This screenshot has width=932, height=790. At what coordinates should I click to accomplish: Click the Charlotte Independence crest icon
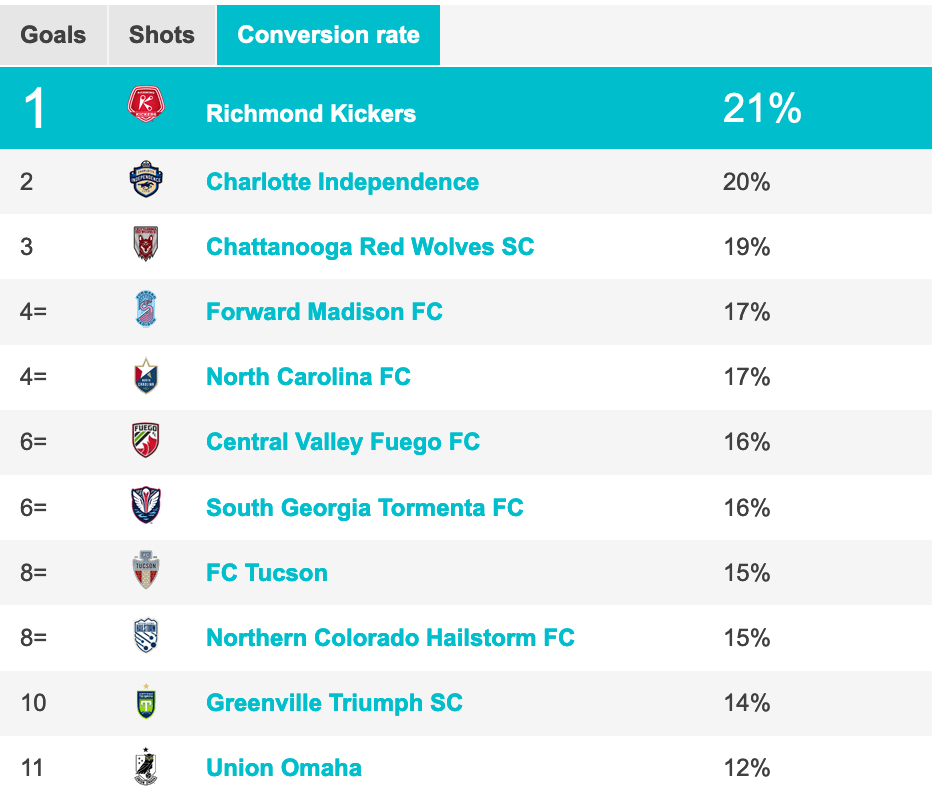coord(146,181)
